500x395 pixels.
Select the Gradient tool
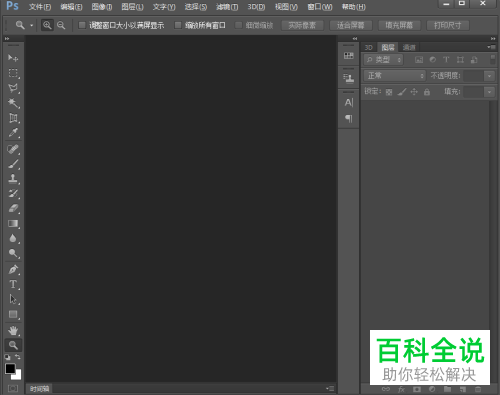[x=13, y=223]
